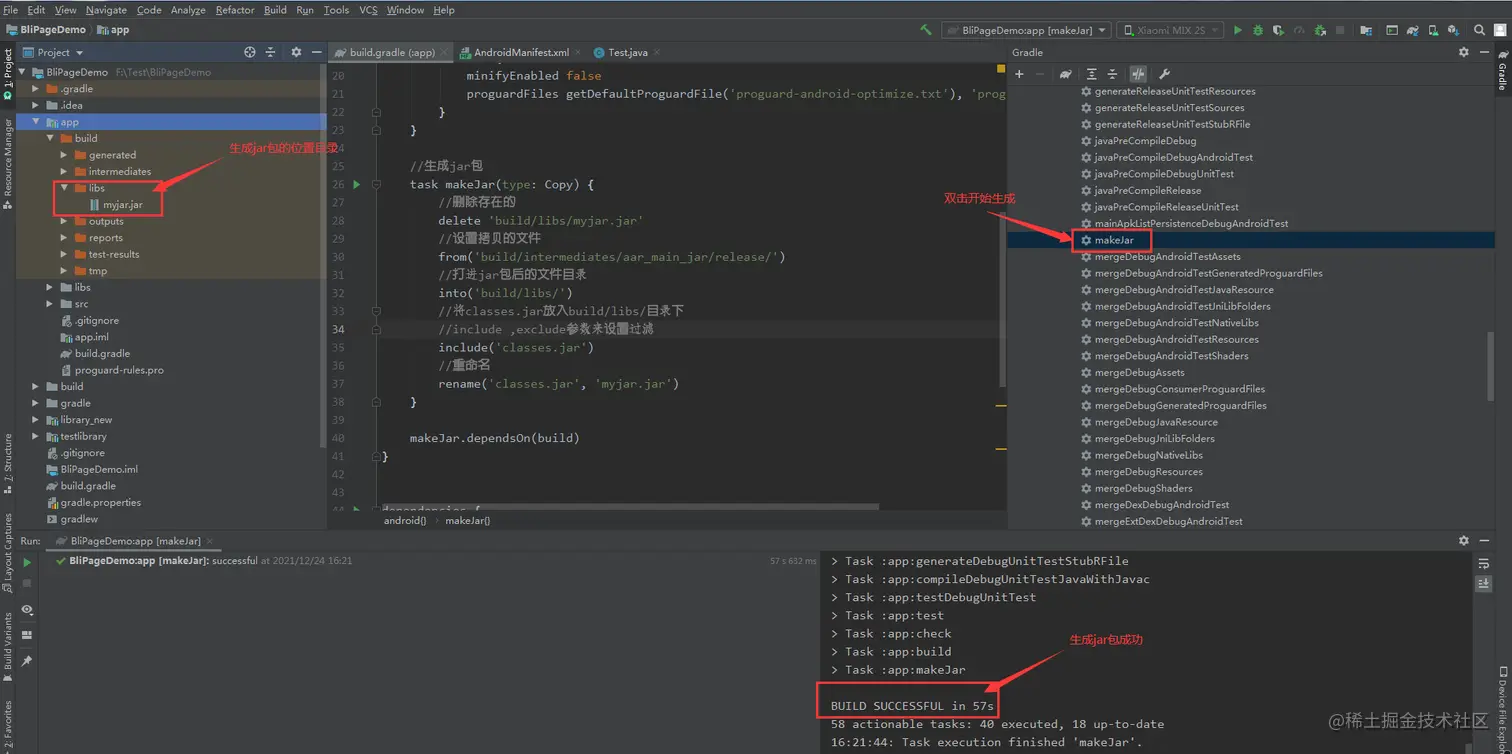Screen dimensions: 1512x754
Task: Add Gradle project with plus icon
Action: 1019,74
